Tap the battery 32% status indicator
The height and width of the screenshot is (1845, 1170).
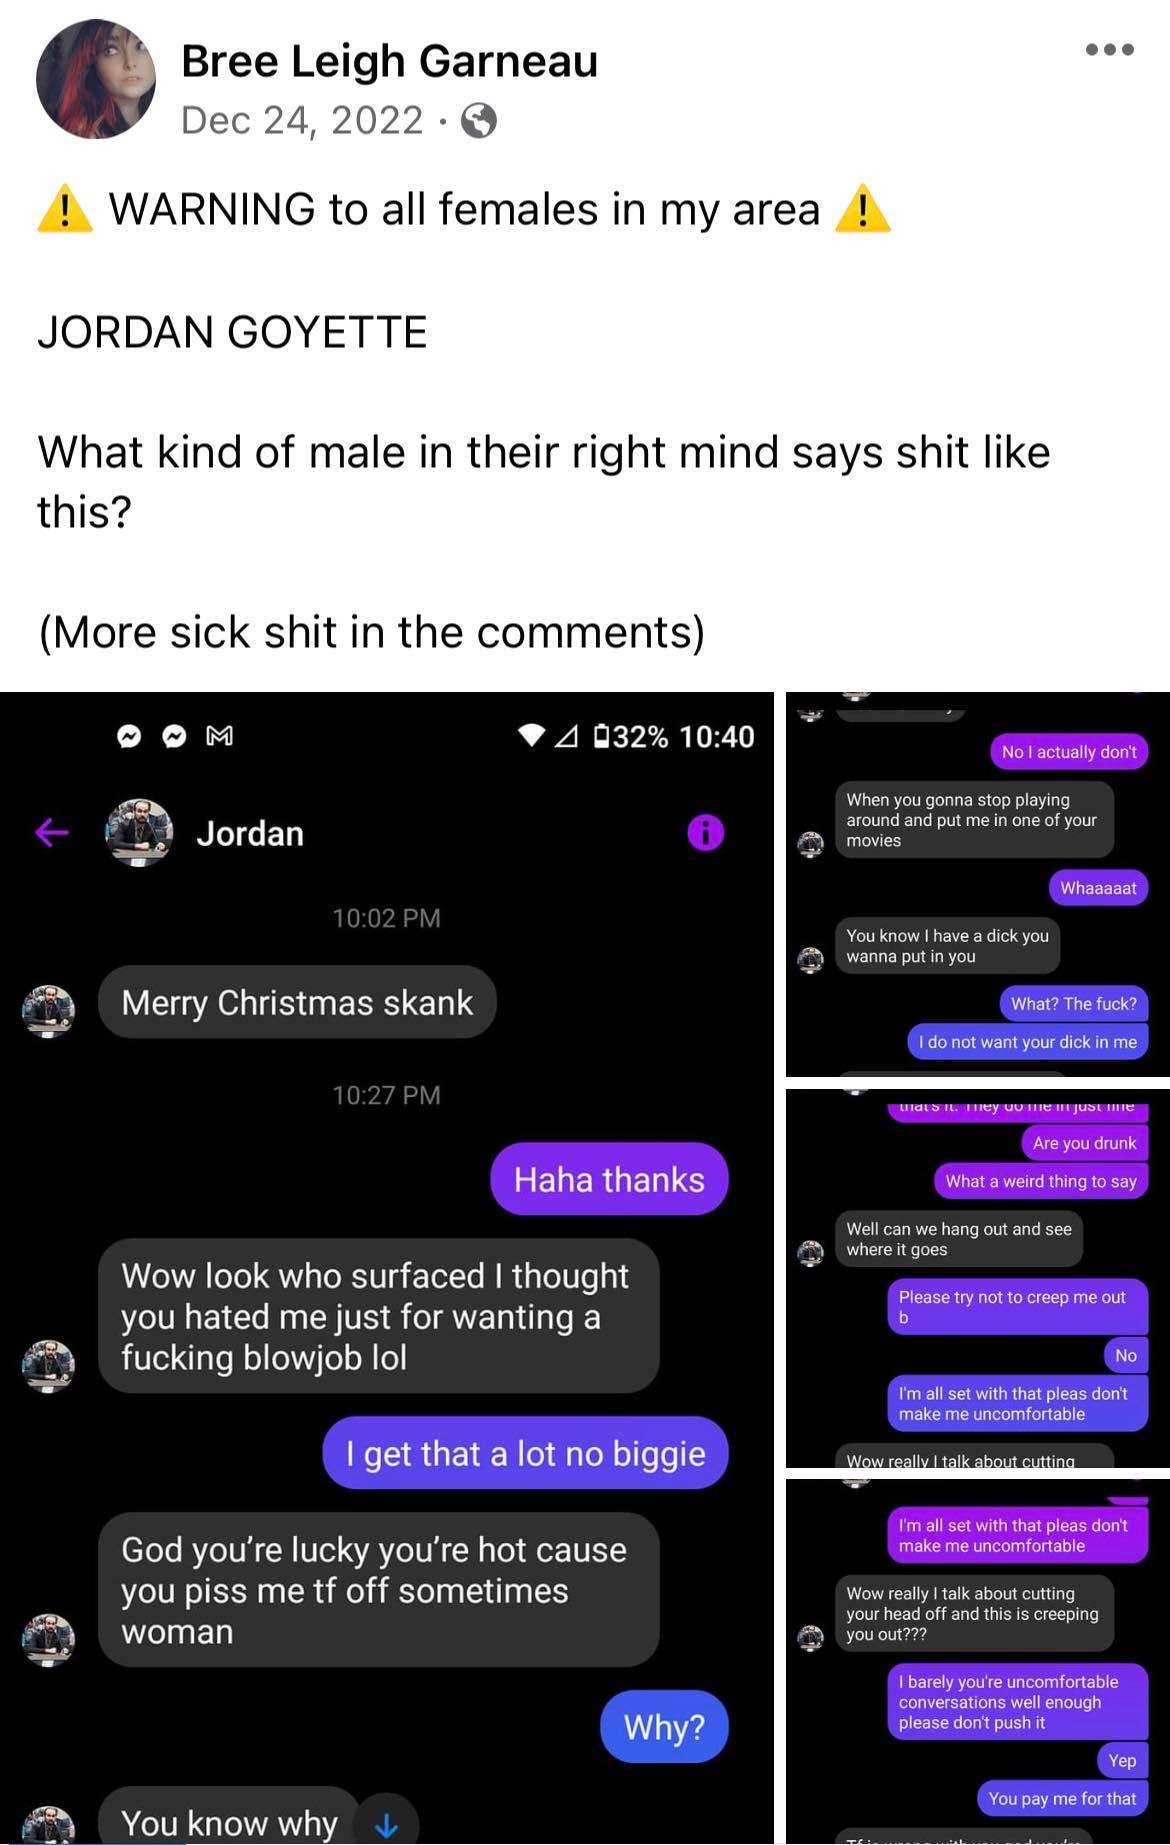631,737
